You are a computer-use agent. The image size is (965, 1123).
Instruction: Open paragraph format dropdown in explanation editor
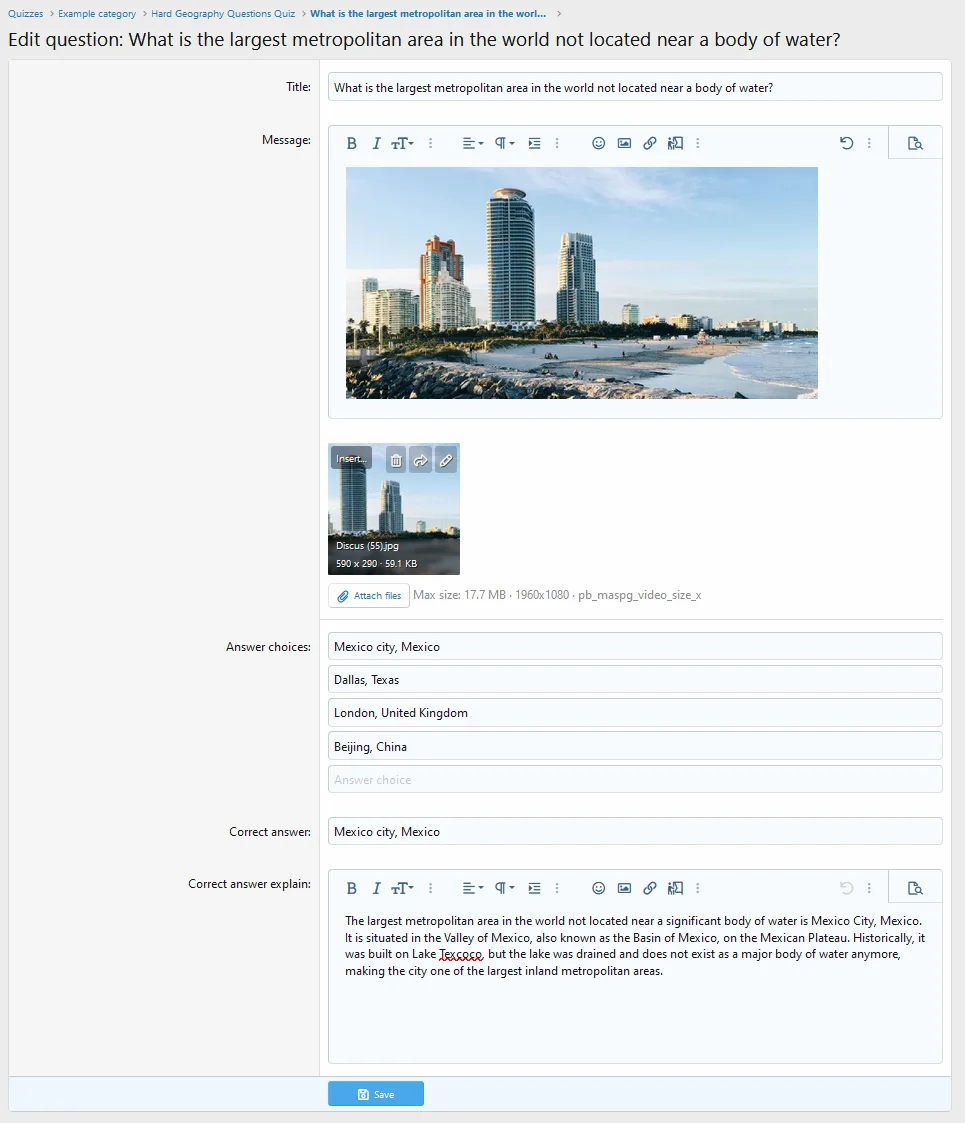(505, 888)
